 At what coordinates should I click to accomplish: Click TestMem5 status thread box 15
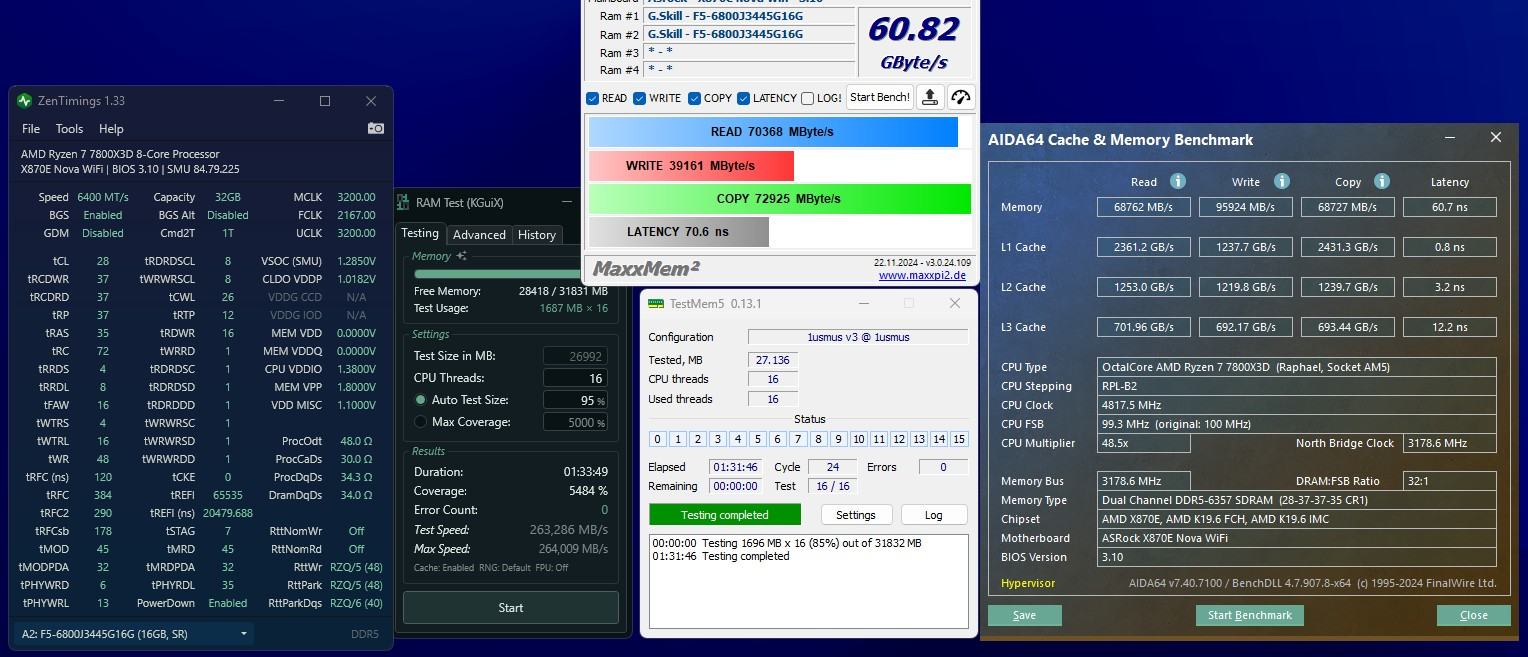coord(959,439)
